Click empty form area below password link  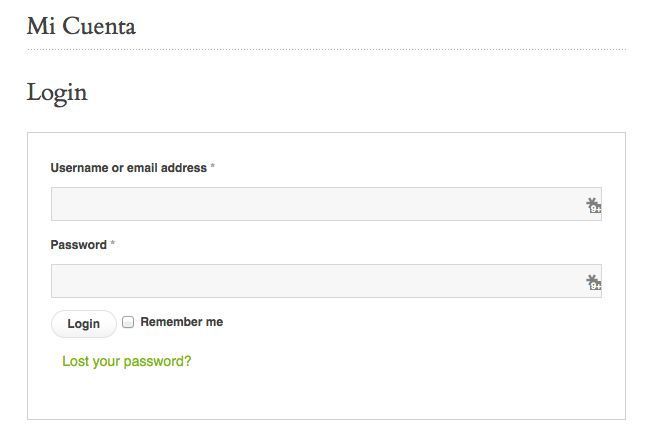(326, 394)
